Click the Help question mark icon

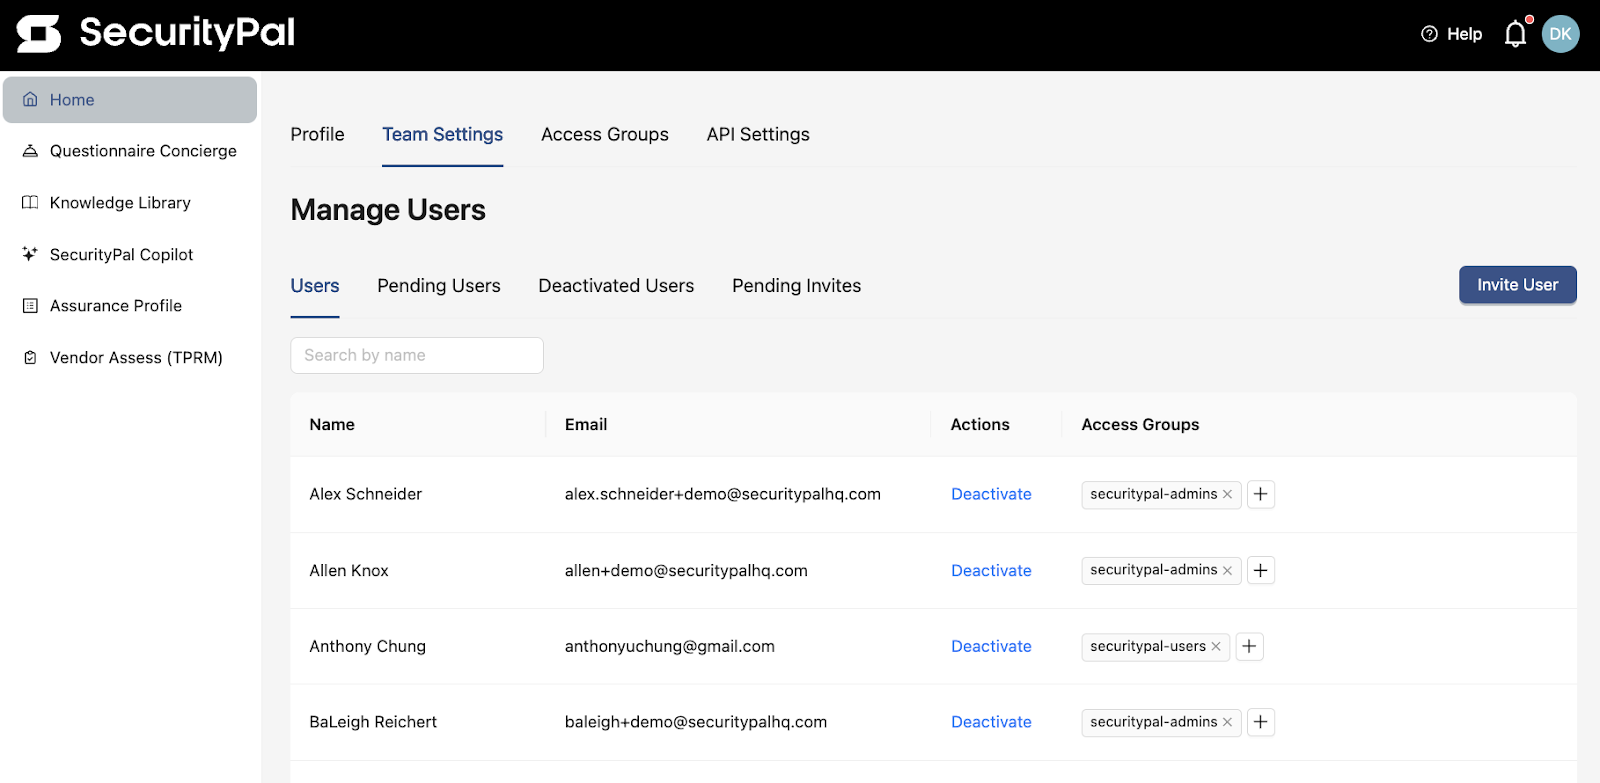click(x=1429, y=34)
